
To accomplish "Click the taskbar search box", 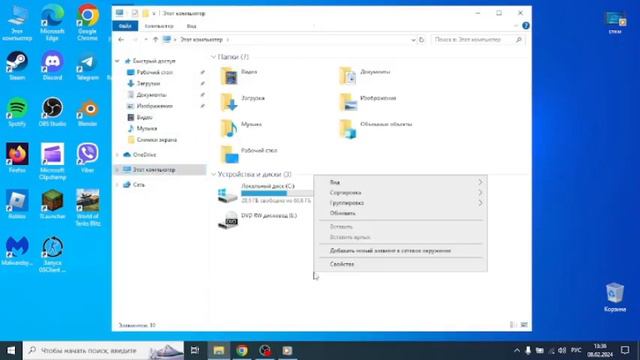I will (104, 350).
